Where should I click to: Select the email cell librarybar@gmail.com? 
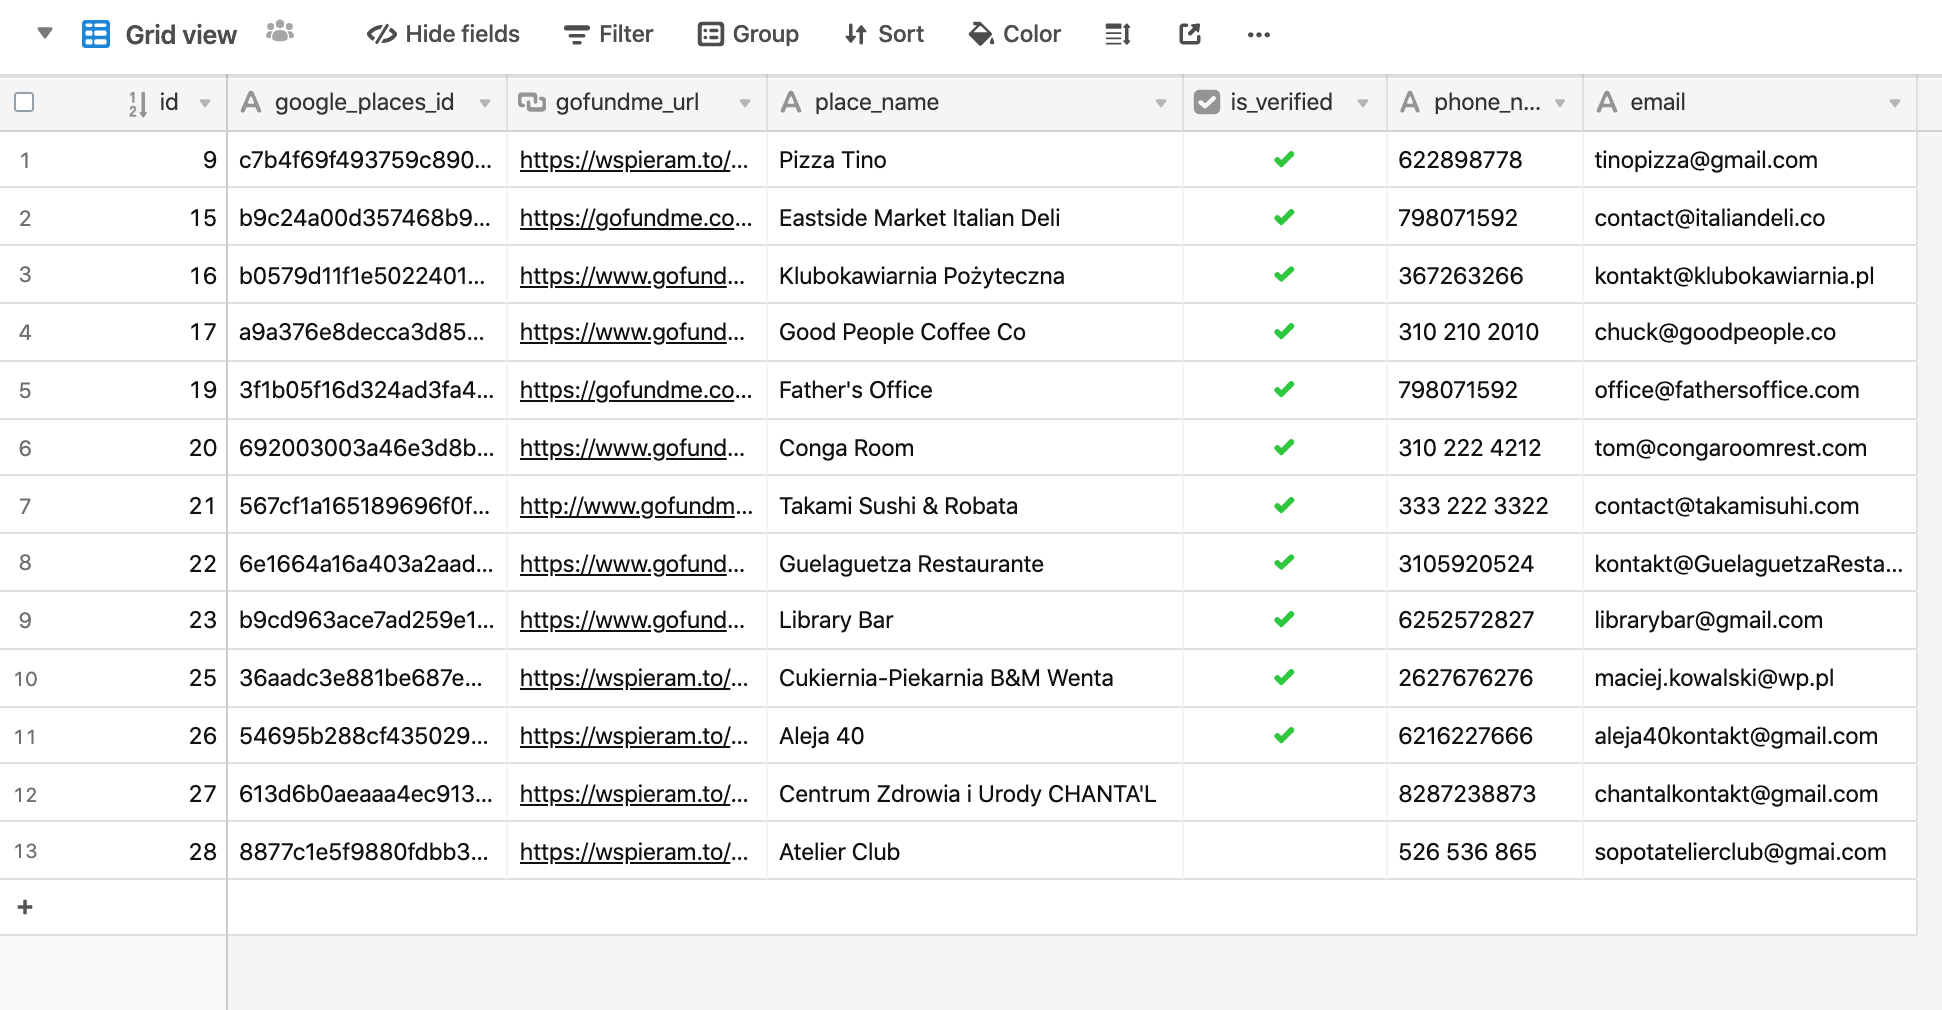[1750, 620]
